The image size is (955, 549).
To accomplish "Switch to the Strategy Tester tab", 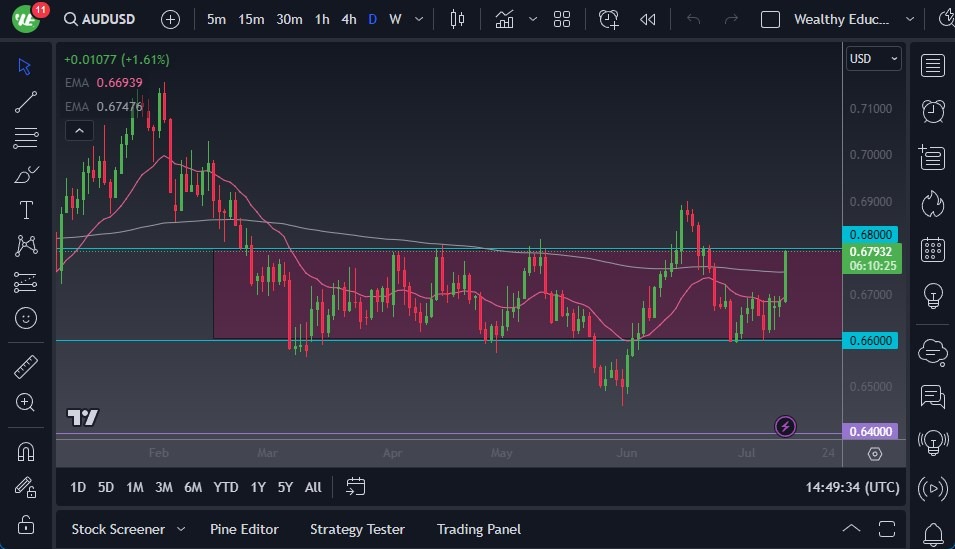I will click(357, 529).
